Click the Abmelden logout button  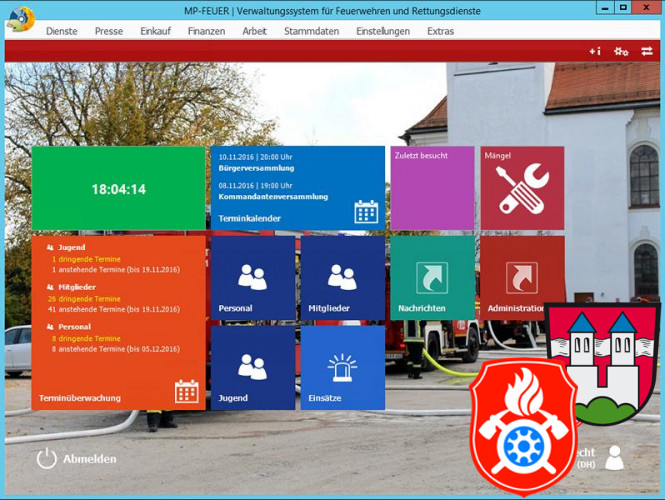[x=77, y=459]
